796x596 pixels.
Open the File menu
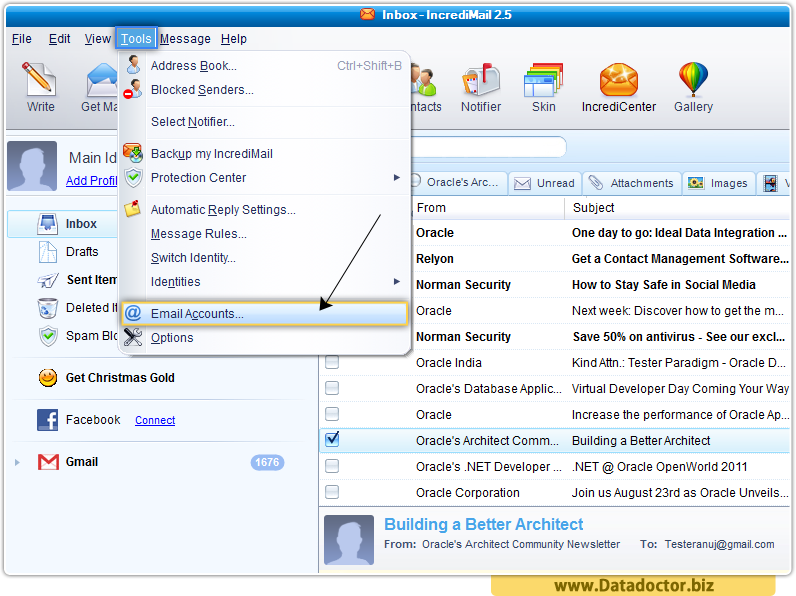tap(22, 39)
